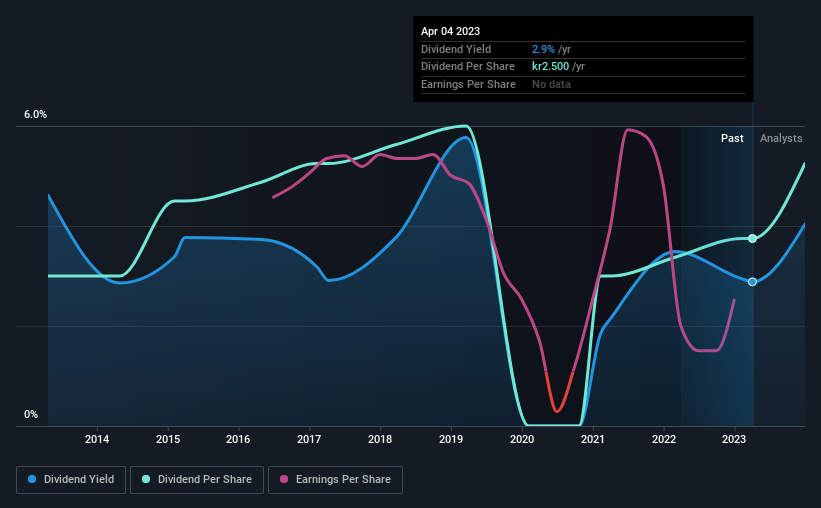Click the teal Dividend Per Share legend dot
This screenshot has height=508, width=821.
point(146,479)
